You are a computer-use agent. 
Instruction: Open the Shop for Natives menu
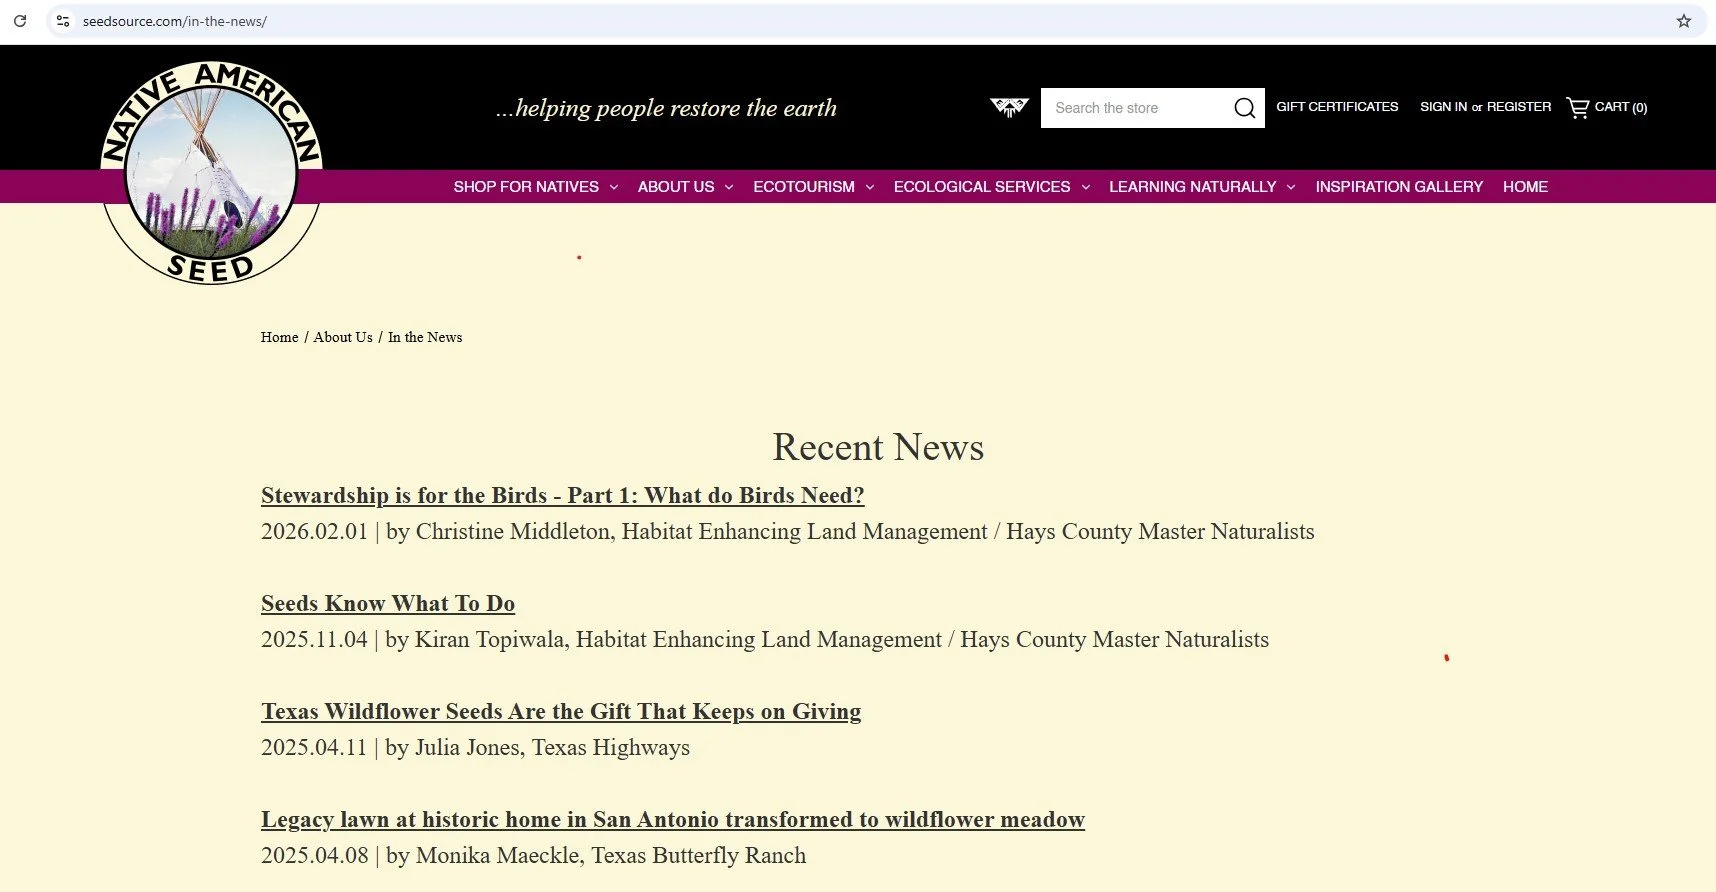(x=526, y=187)
